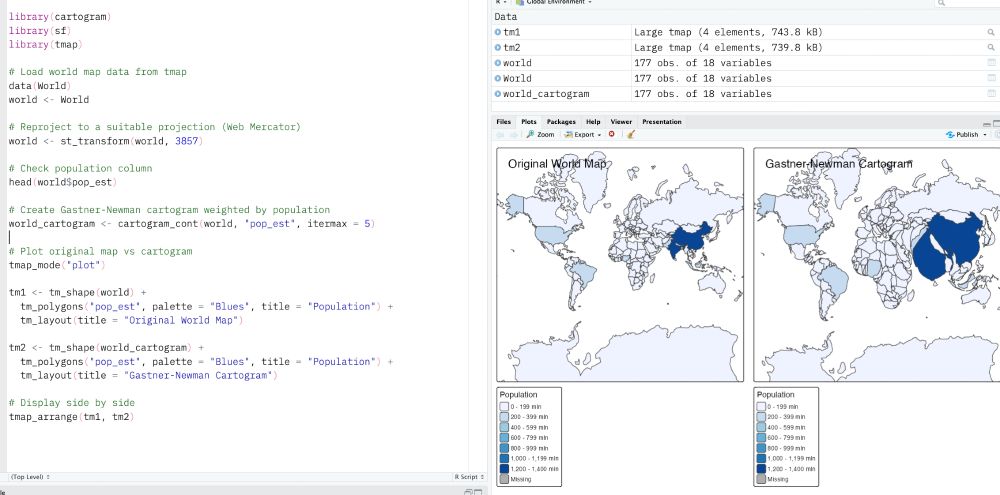Screen dimensions: 1000x495
Task: Expand the tm2 object in Environment
Action: (x=497, y=47)
